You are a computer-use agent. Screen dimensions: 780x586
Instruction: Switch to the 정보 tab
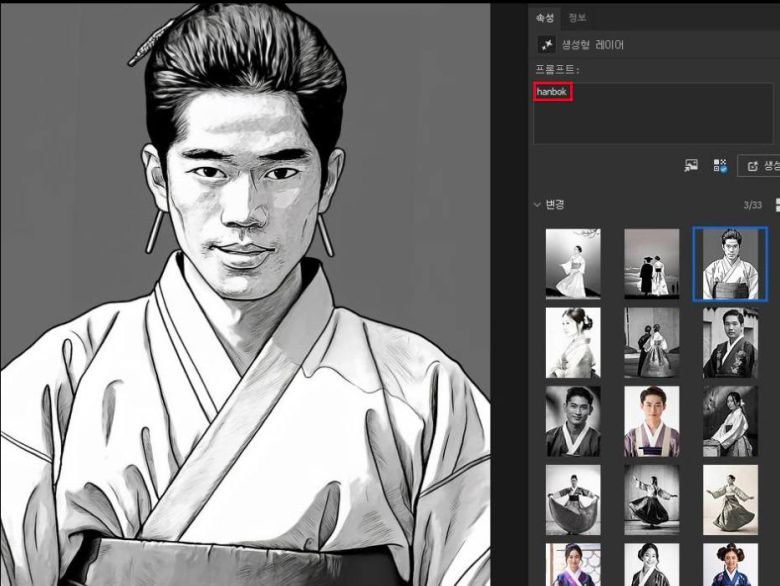(x=577, y=17)
